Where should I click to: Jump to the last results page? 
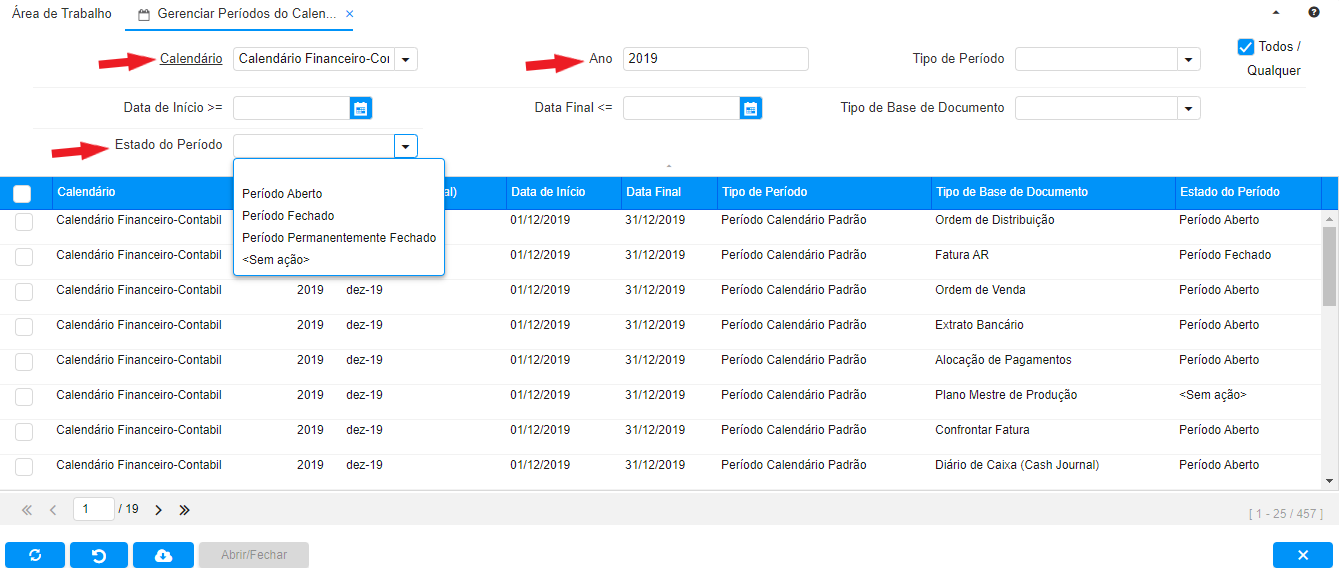184,510
